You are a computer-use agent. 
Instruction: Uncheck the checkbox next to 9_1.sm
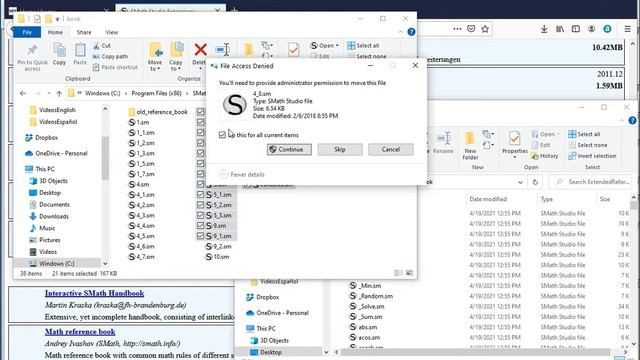[x=200, y=236]
